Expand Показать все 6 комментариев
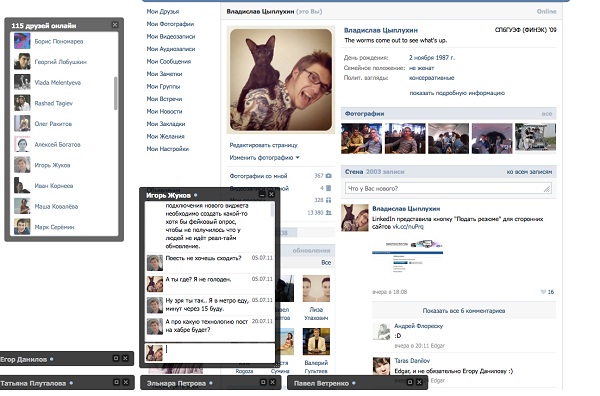 tap(464, 311)
